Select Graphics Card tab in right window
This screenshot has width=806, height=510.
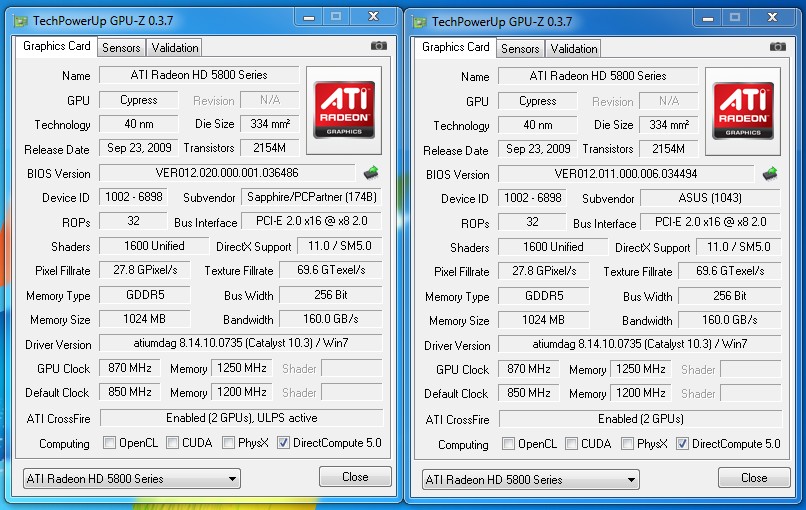(455, 47)
